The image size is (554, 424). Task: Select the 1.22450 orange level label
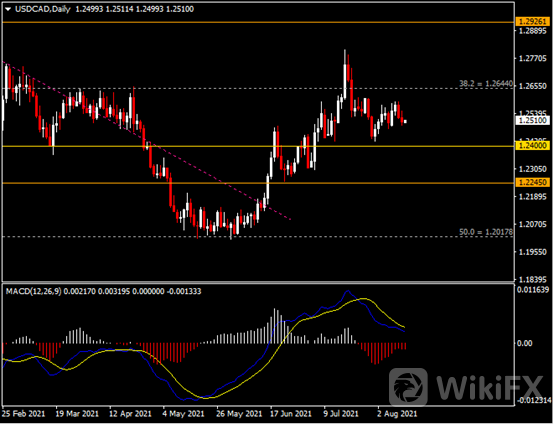(x=534, y=182)
